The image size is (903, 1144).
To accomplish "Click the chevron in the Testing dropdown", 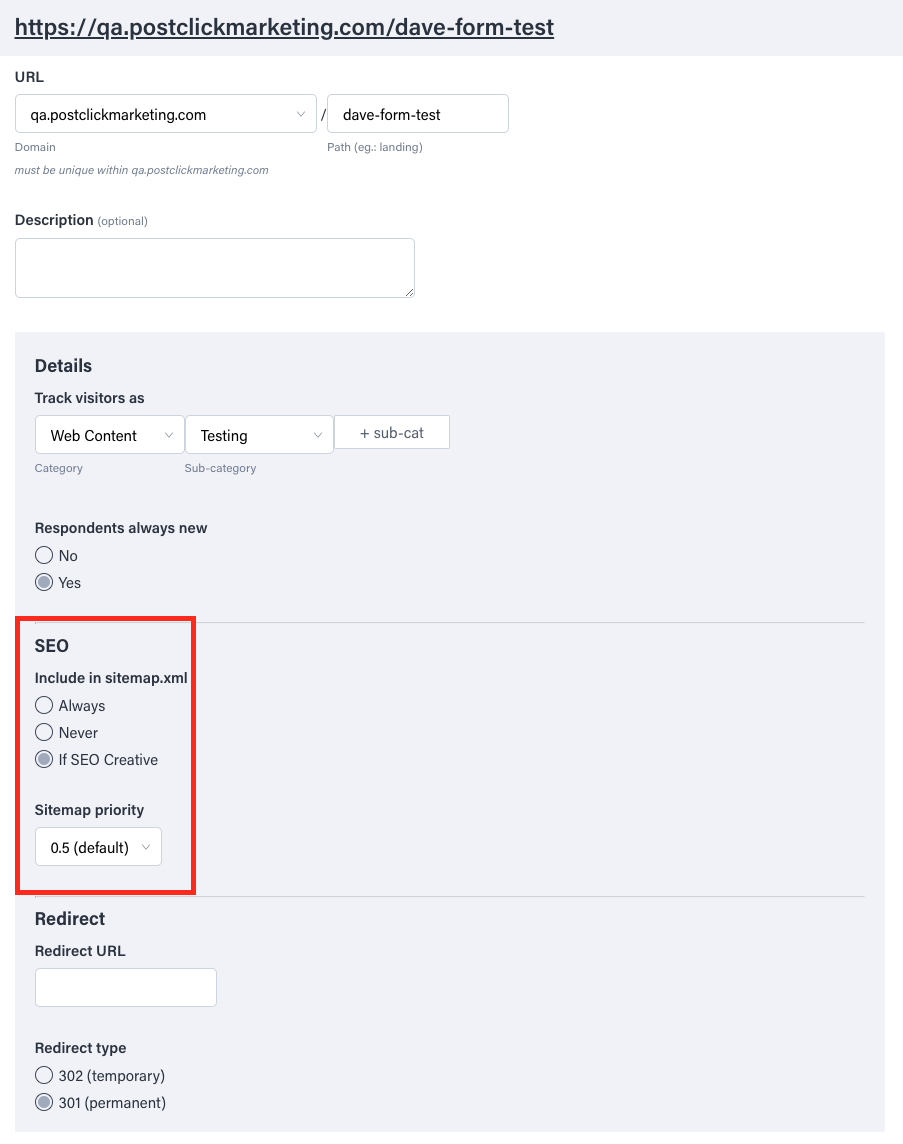I will 318,436.
